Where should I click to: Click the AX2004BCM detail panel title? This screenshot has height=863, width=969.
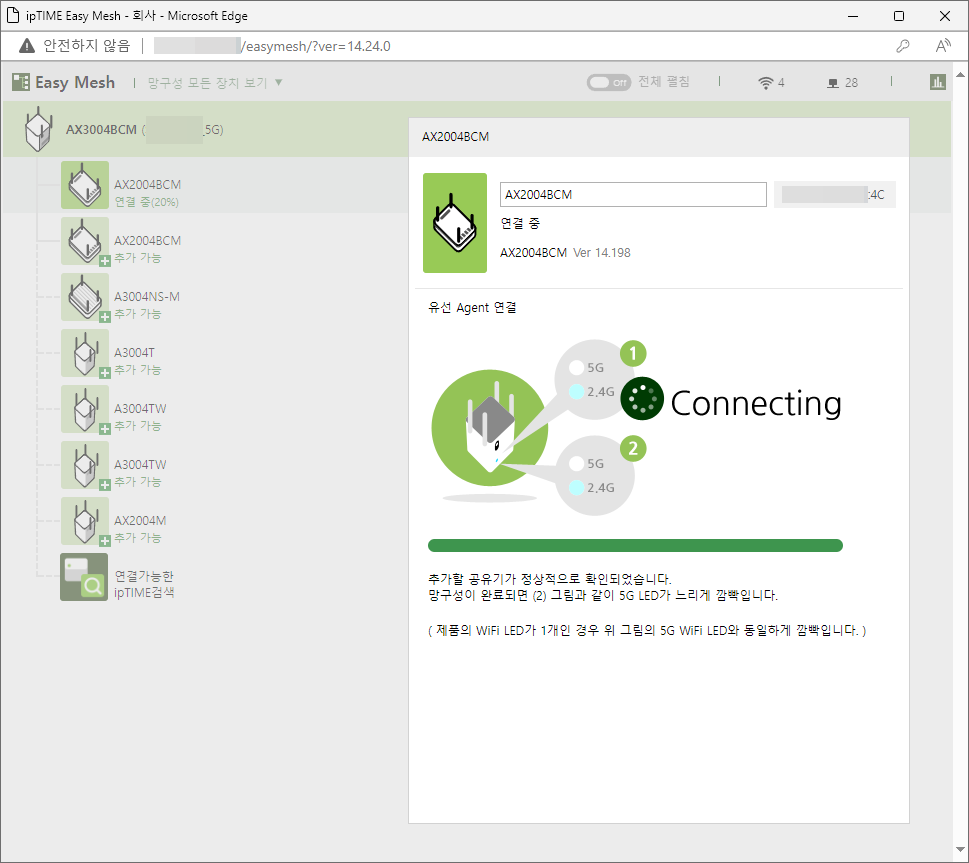[x=455, y=137]
